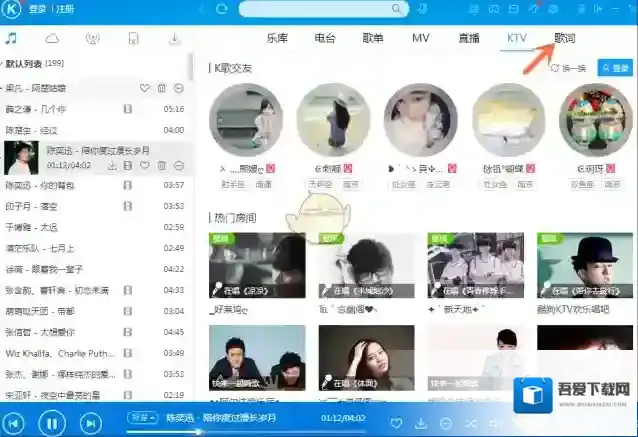
Task: Delete the playing 陈奕迅 song from list
Action: 162,166
